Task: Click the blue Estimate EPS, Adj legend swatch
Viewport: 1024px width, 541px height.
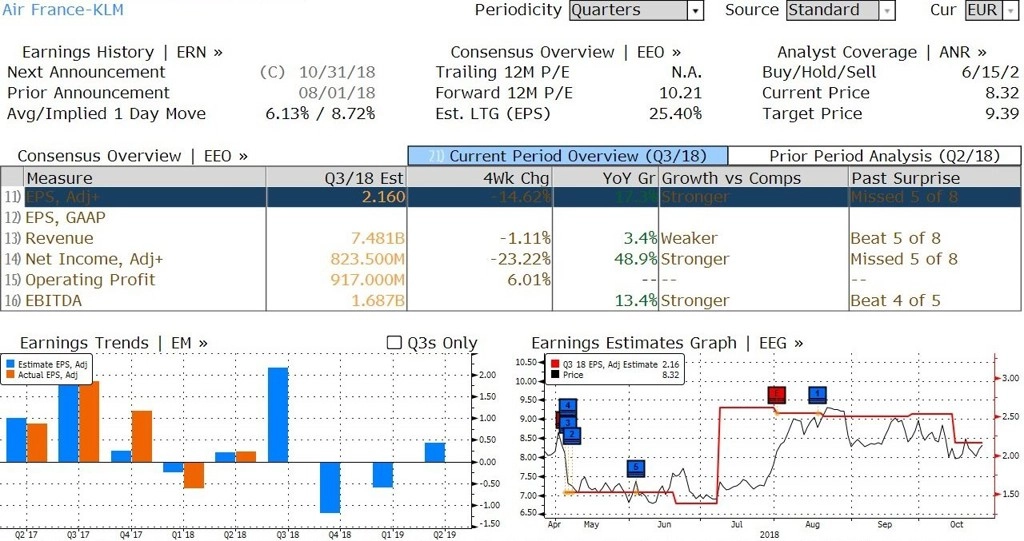Action: pos(11,365)
